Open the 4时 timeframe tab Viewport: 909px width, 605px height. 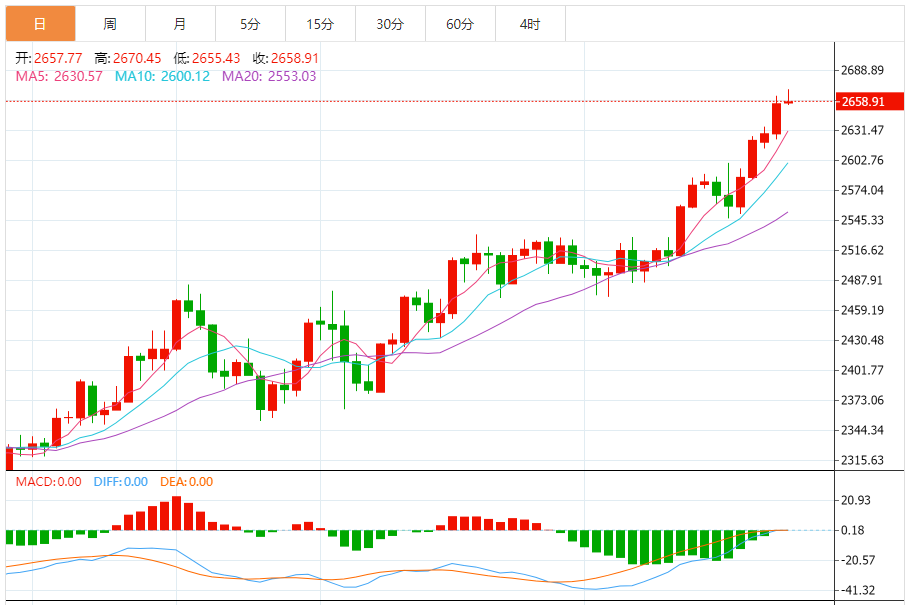(x=530, y=24)
